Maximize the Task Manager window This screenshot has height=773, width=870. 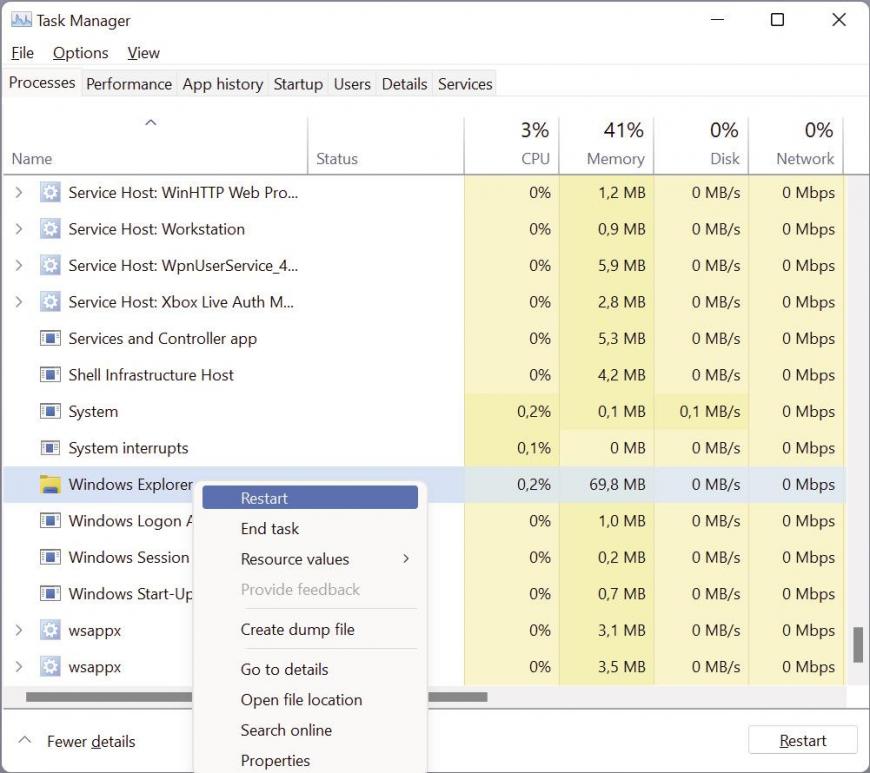point(777,20)
